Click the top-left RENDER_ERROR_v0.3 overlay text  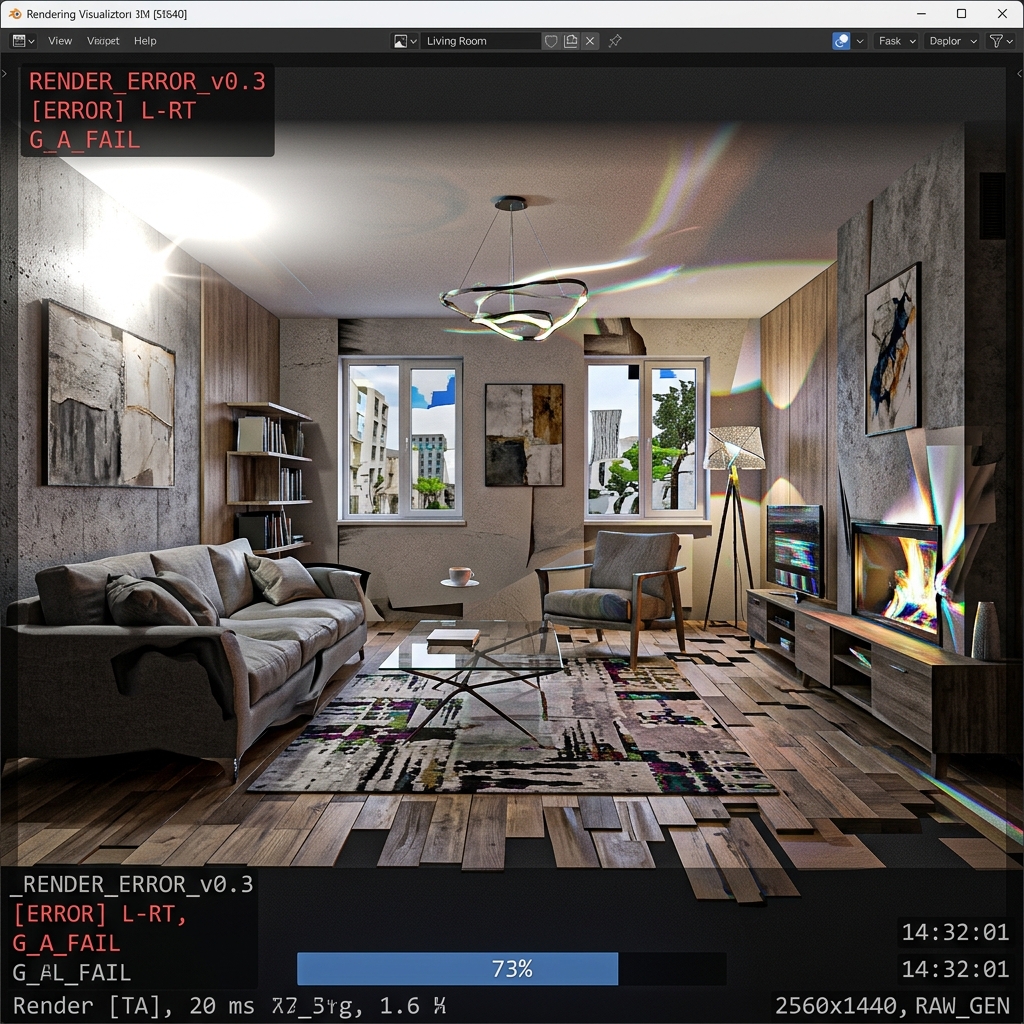point(147,82)
